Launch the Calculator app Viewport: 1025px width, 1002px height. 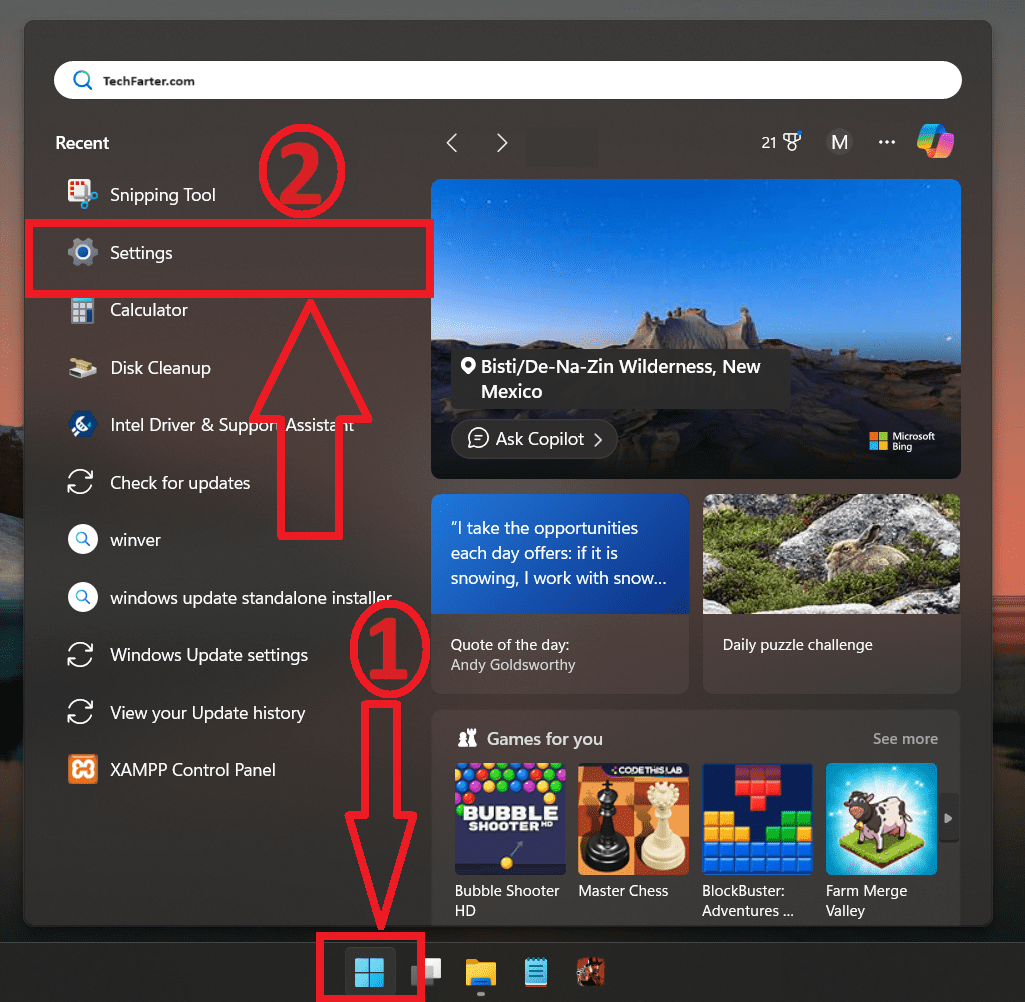pos(148,310)
